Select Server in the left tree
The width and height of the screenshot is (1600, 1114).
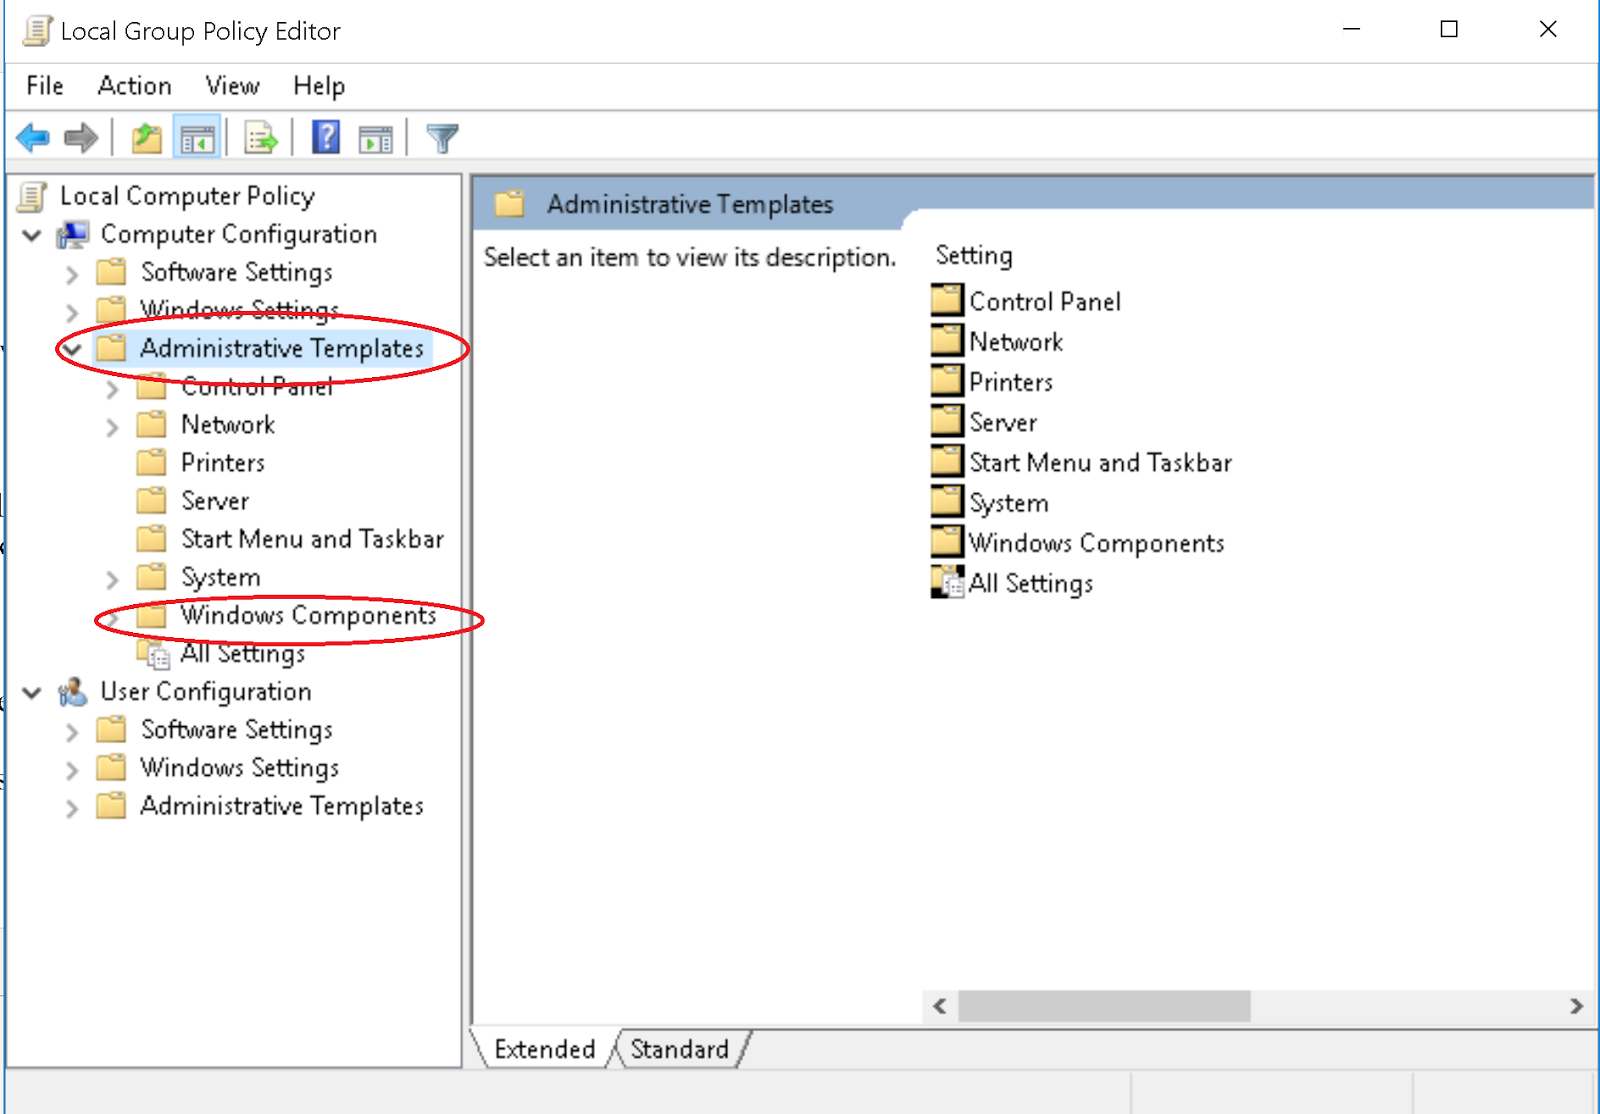(x=215, y=501)
